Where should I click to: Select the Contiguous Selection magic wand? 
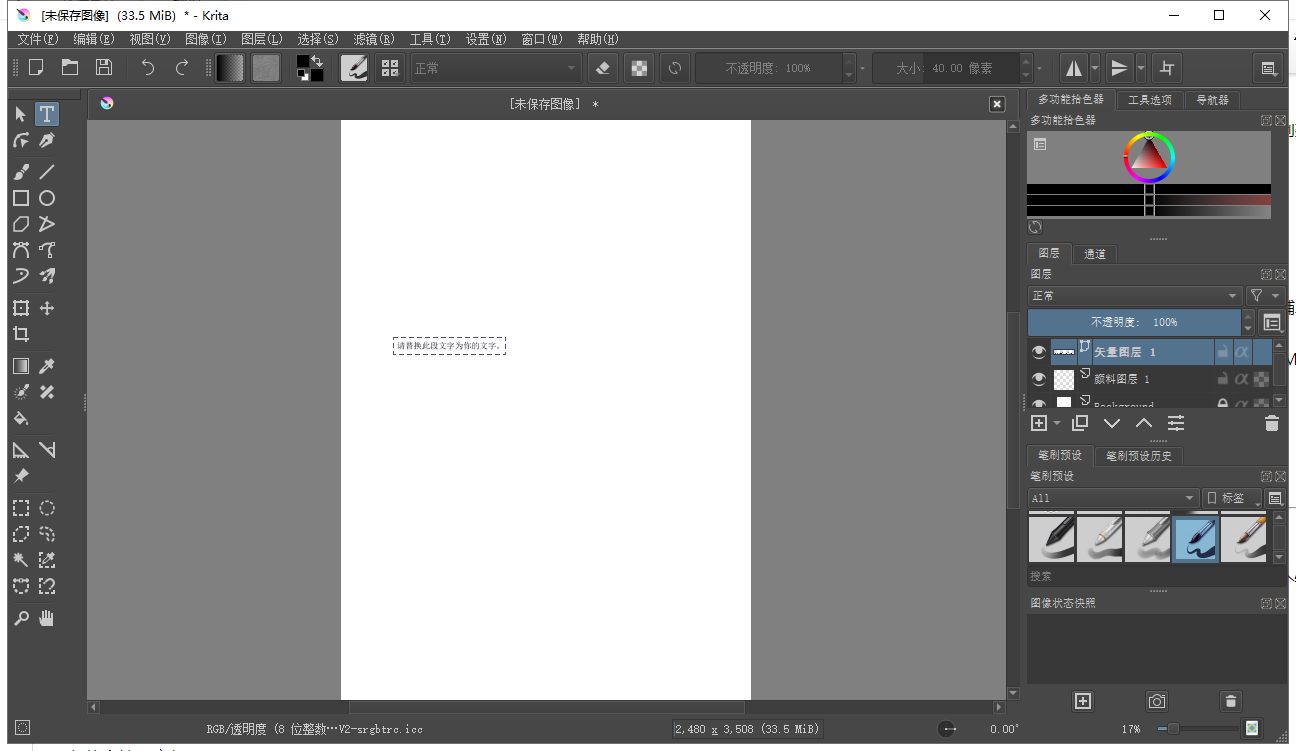(21, 560)
